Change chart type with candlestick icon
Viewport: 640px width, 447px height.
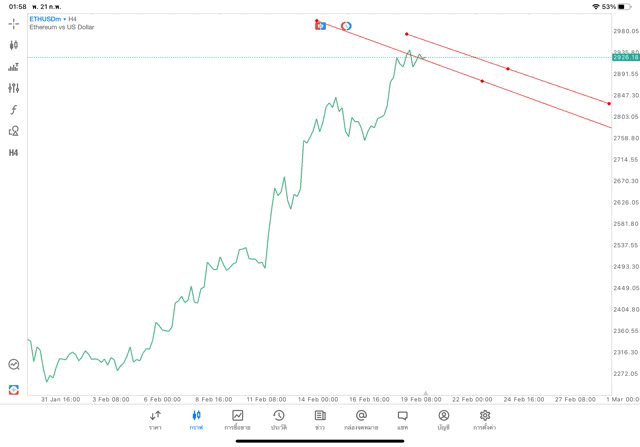coord(14,45)
